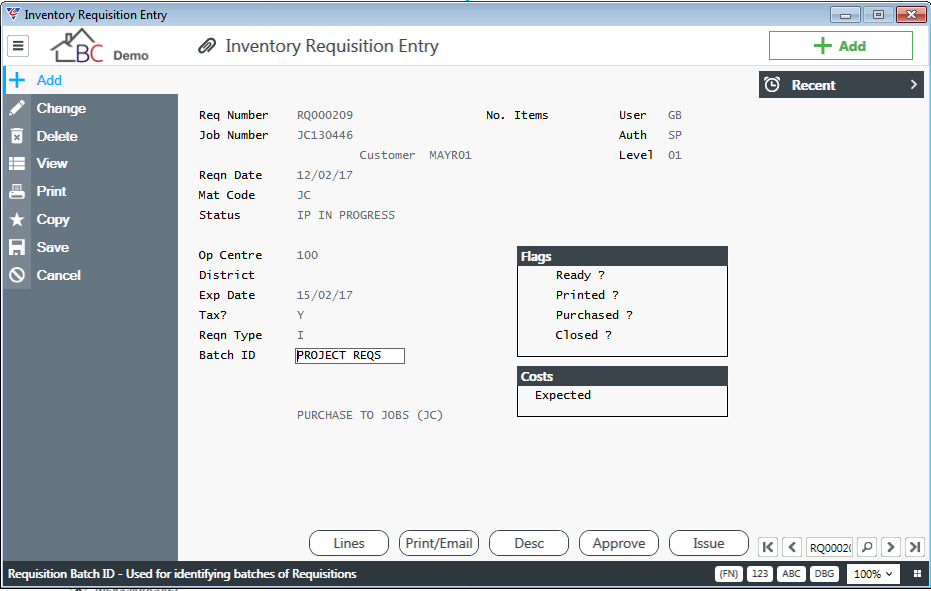931x591 pixels.
Task: Go to last record arrow
Action: click(915, 547)
